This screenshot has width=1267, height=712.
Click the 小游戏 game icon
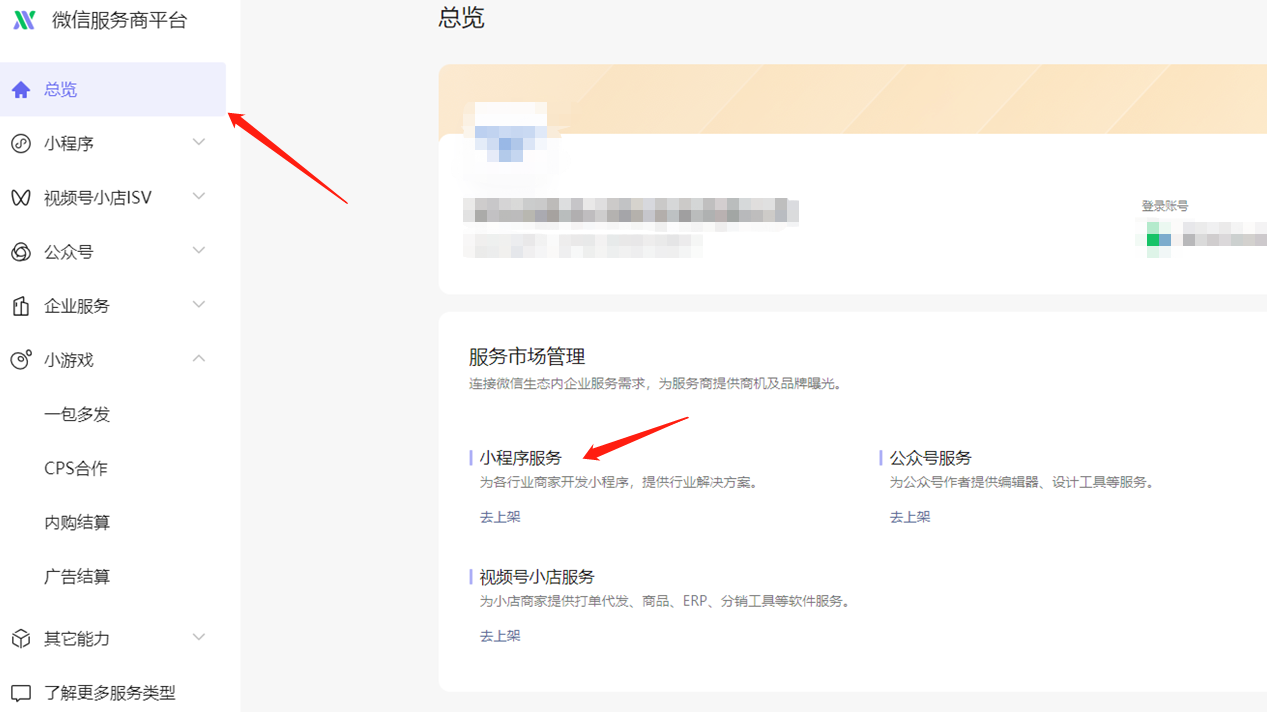[21, 360]
